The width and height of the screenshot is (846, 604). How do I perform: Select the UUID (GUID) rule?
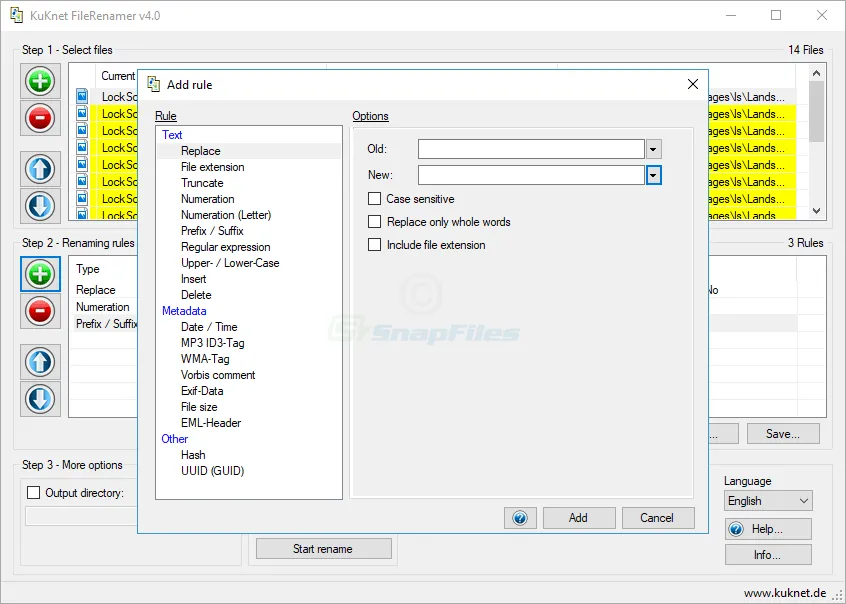click(x=213, y=471)
